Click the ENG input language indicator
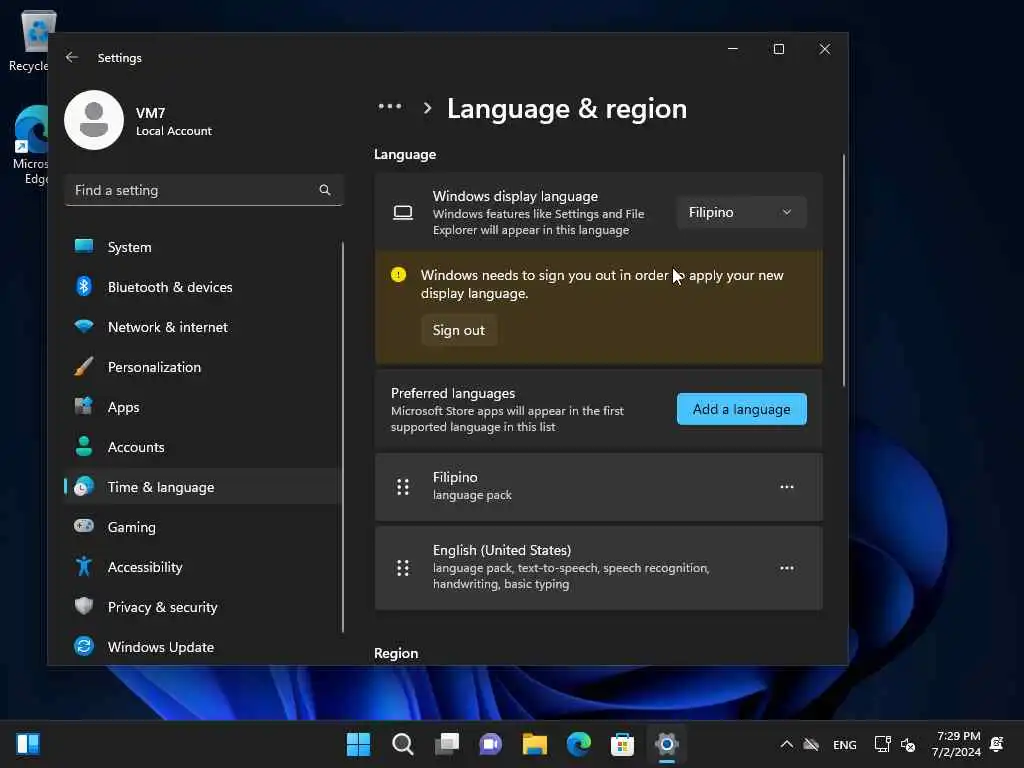The height and width of the screenshot is (768, 1024). pos(844,744)
